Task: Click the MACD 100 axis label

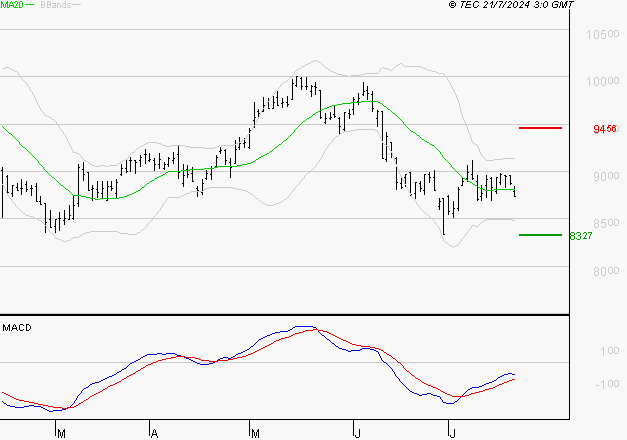Action: pos(610,351)
